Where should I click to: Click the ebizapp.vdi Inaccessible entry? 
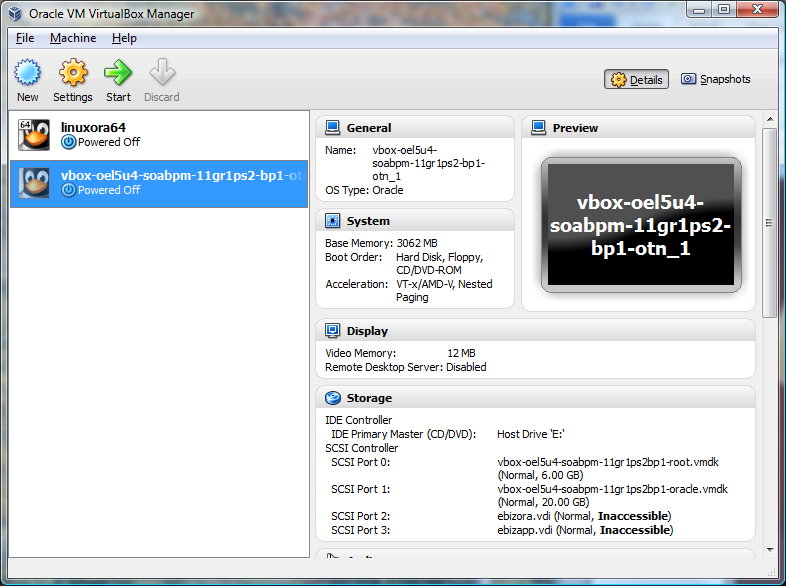585,530
